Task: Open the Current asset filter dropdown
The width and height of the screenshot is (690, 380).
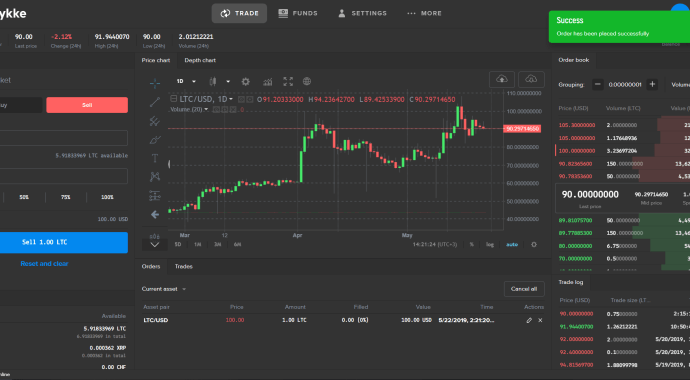Action: pyautogui.click(x=164, y=289)
